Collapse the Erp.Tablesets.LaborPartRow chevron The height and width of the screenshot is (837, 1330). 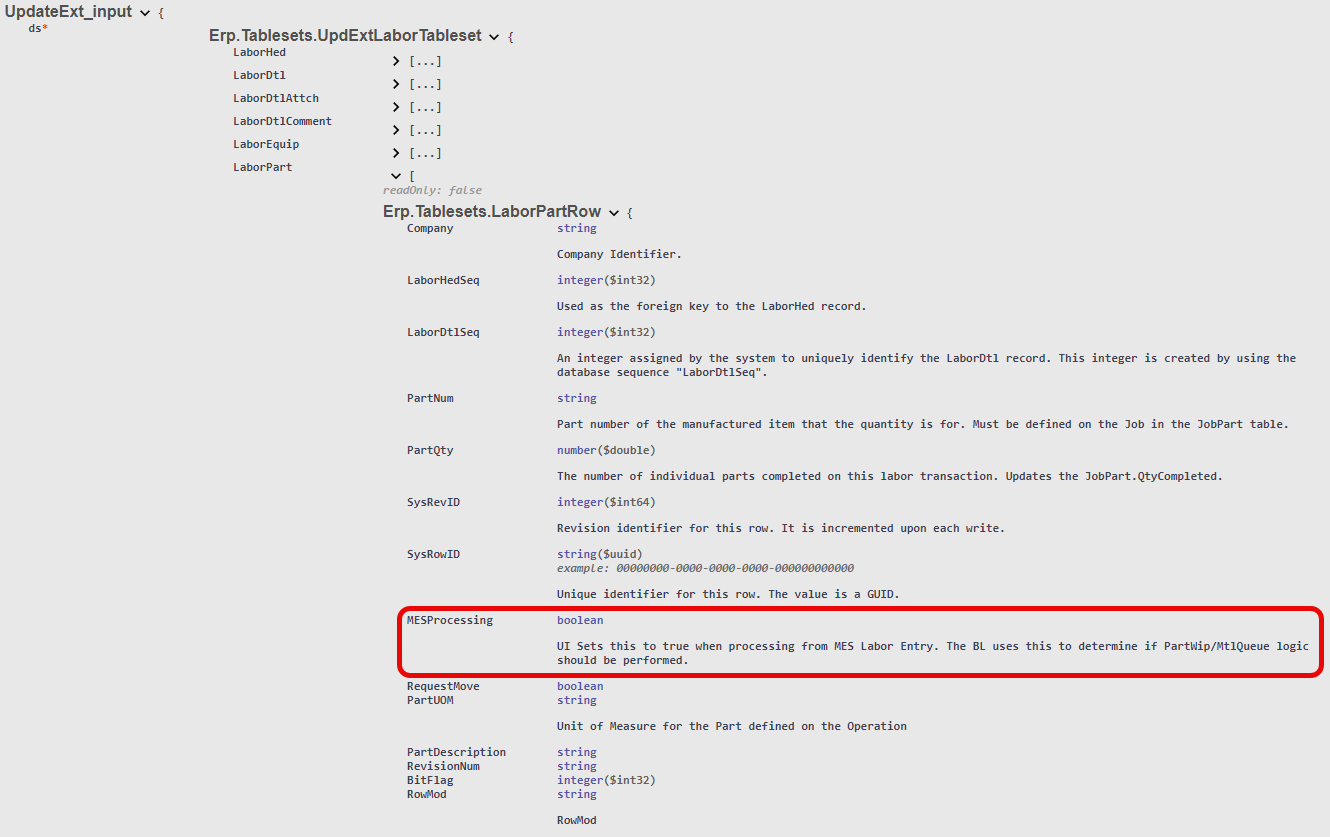coord(613,213)
